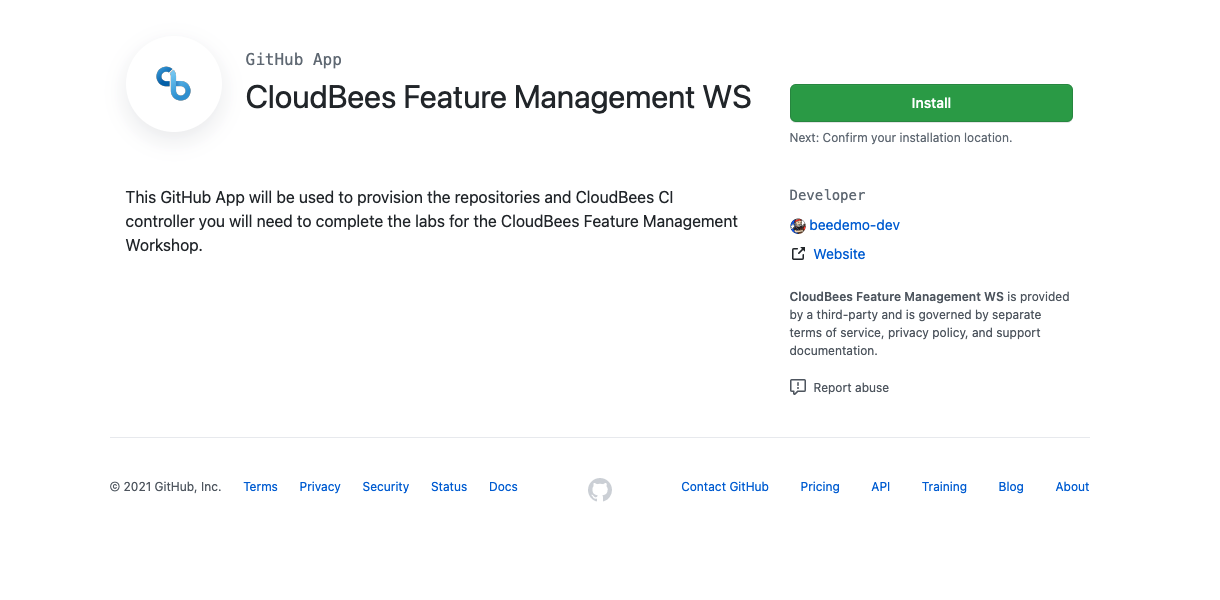Report abuse for this GitHub App
The image size is (1220, 600).
(x=852, y=387)
